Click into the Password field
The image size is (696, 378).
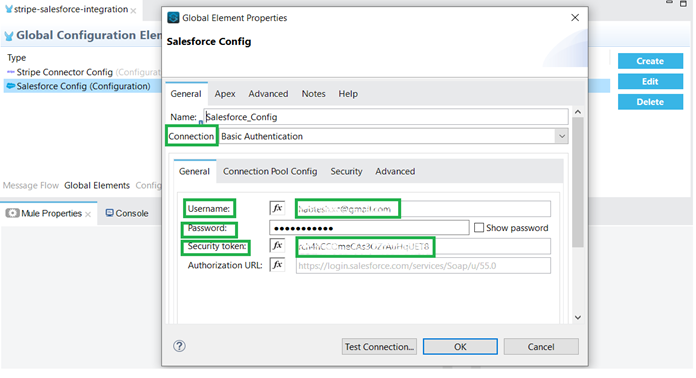click(369, 228)
